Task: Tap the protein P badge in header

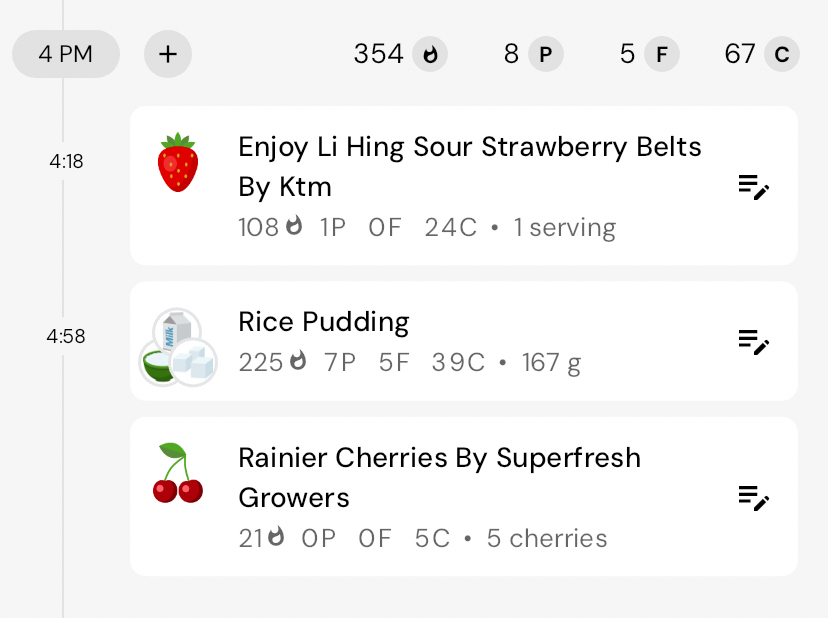Action: click(545, 54)
